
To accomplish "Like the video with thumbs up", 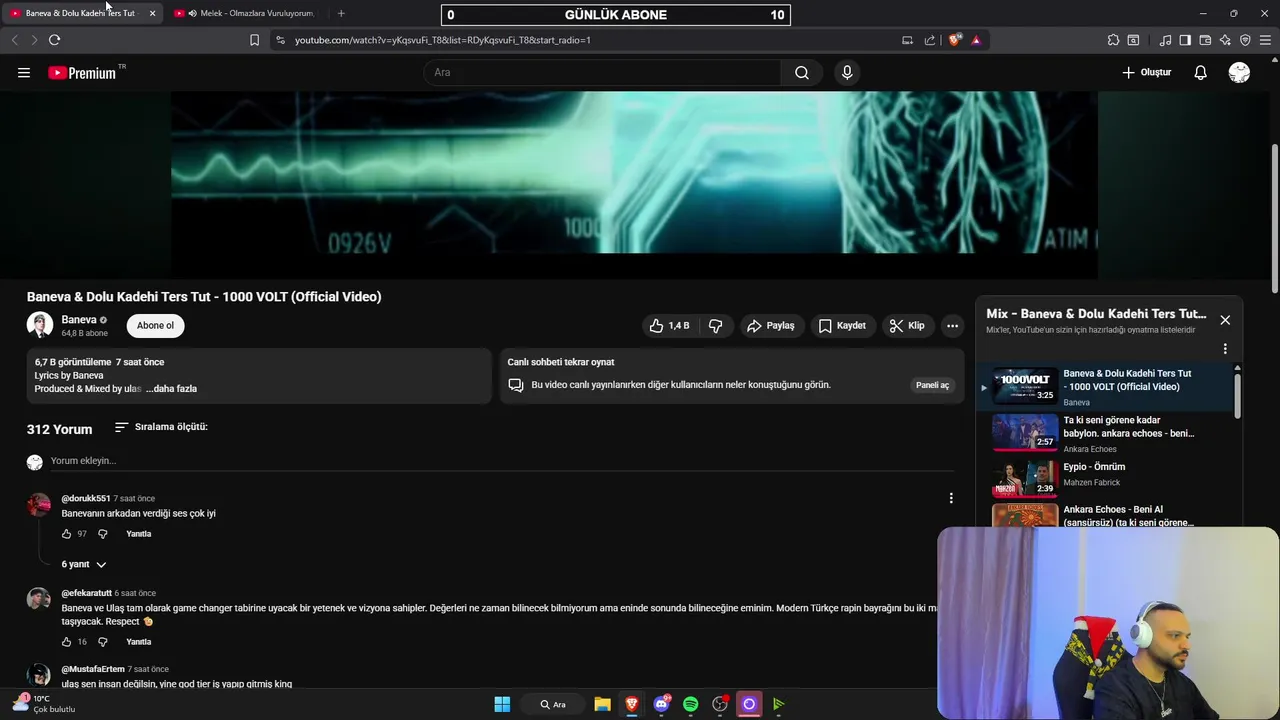I will tap(670, 326).
